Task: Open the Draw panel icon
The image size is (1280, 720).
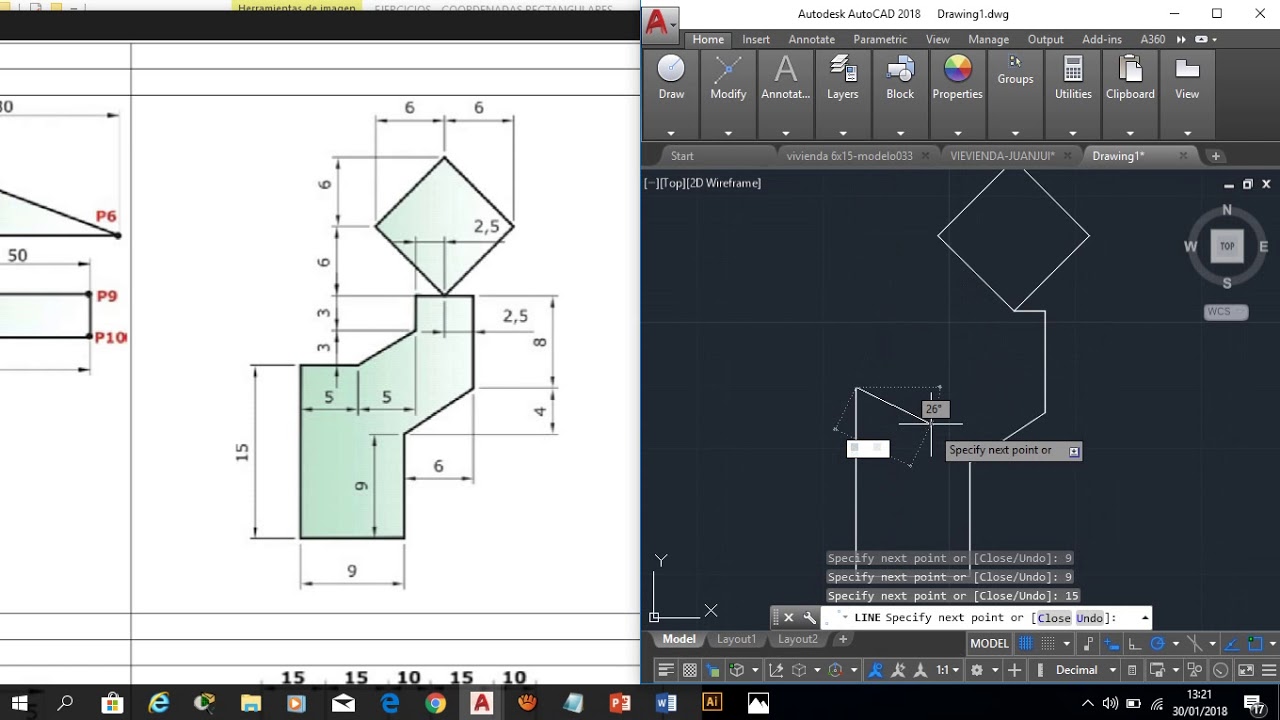Action: pos(671,68)
